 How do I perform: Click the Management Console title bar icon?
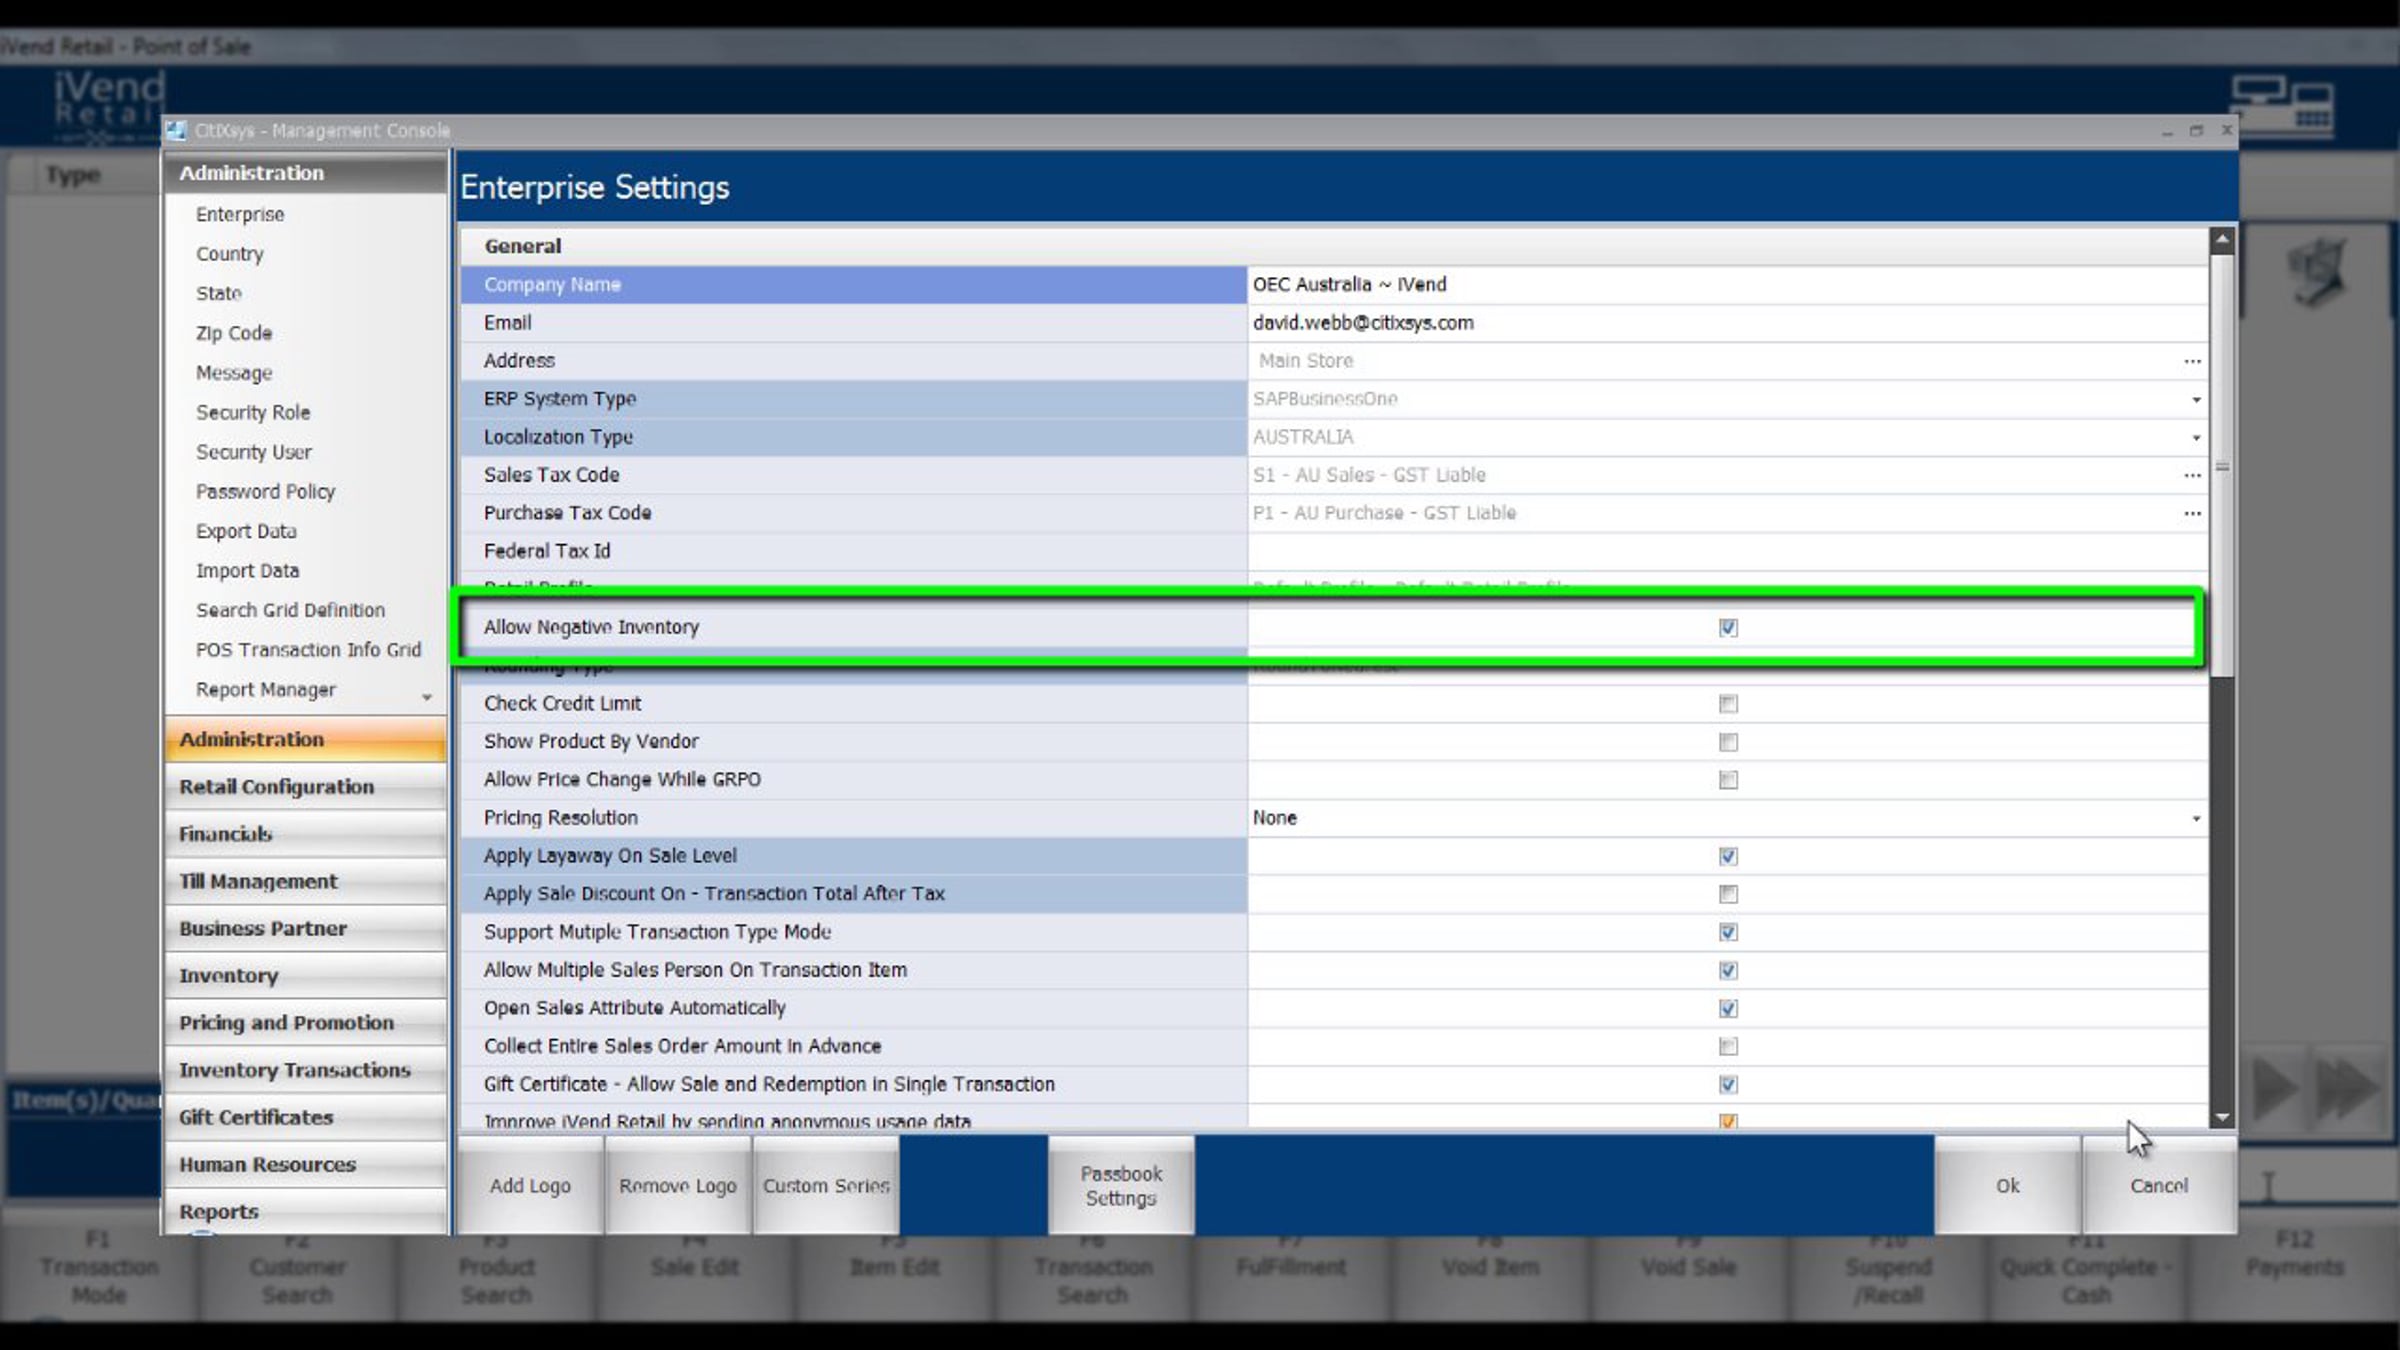pyautogui.click(x=176, y=130)
